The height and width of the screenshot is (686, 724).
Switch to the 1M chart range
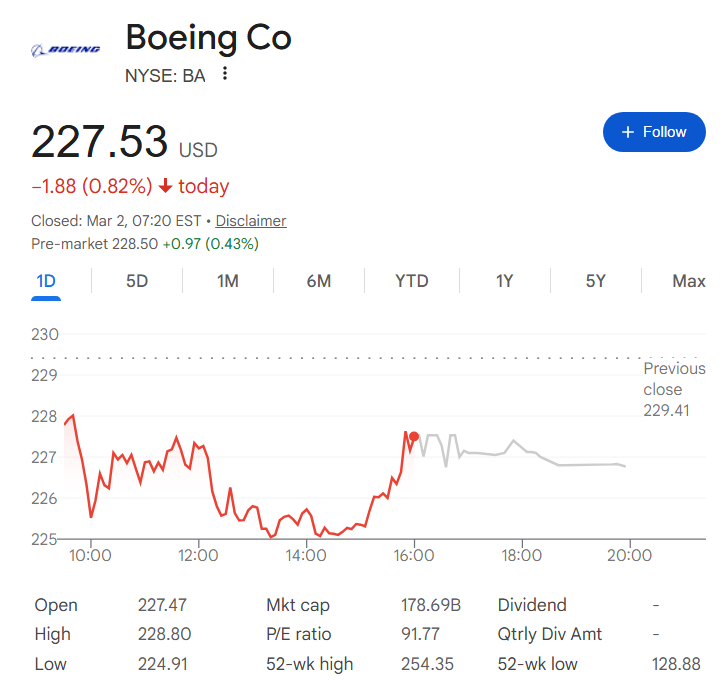pyautogui.click(x=228, y=281)
